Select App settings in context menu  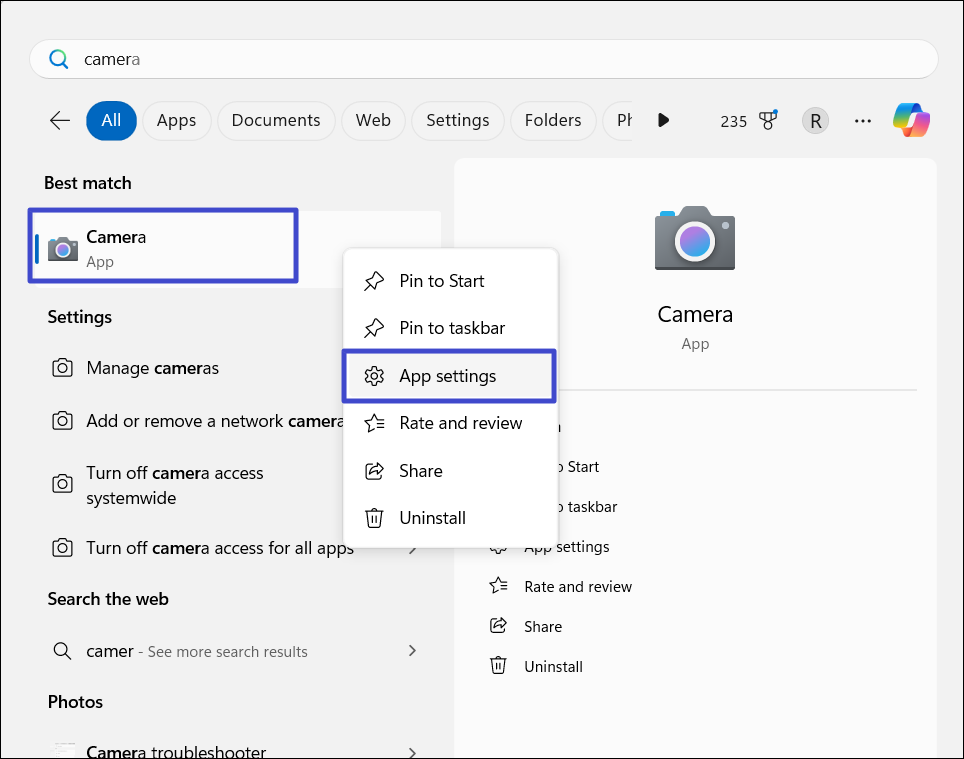[x=448, y=376]
